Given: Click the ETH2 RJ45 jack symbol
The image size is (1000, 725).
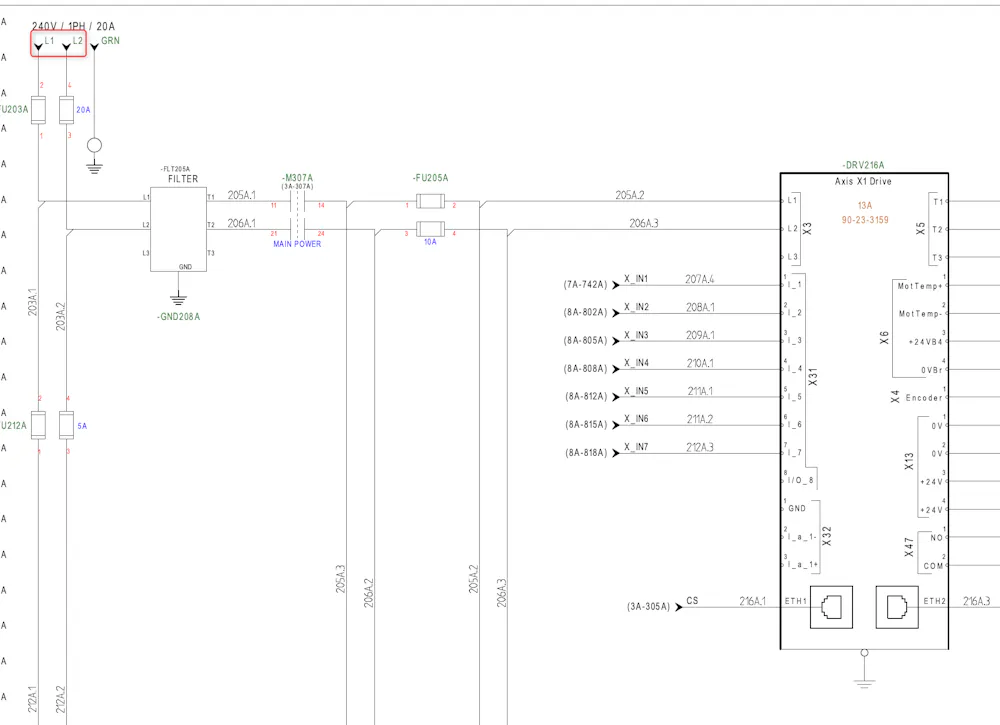Looking at the screenshot, I should coord(897,607).
